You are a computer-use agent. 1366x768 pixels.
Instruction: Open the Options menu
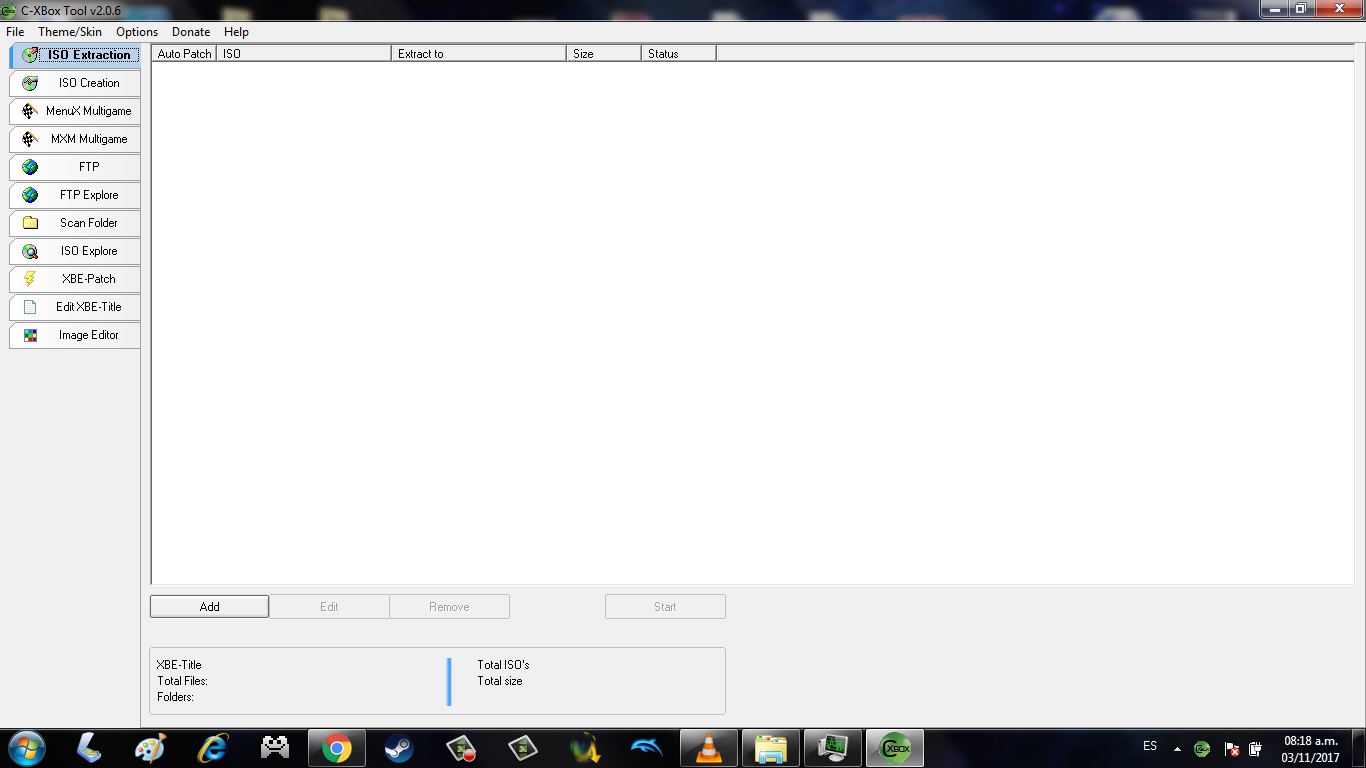137,32
